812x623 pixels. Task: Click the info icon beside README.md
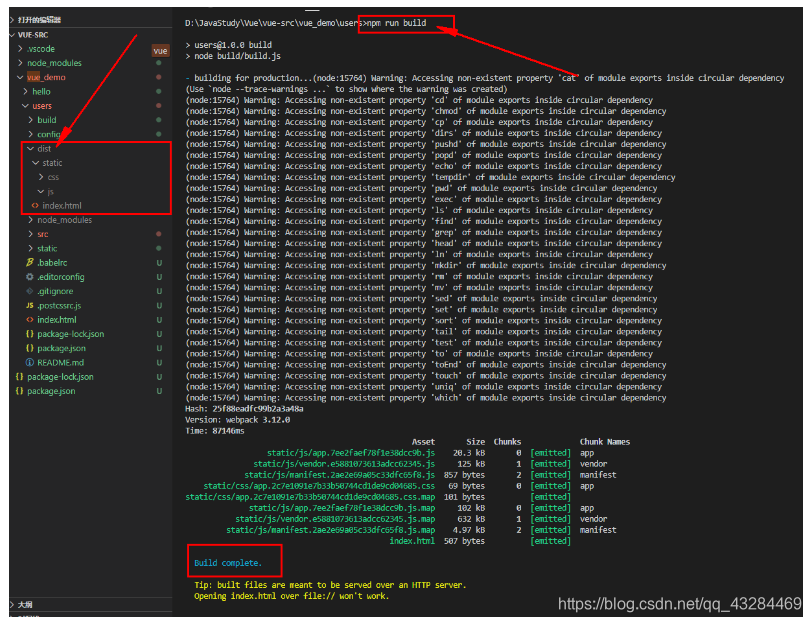pyautogui.click(x=30, y=363)
